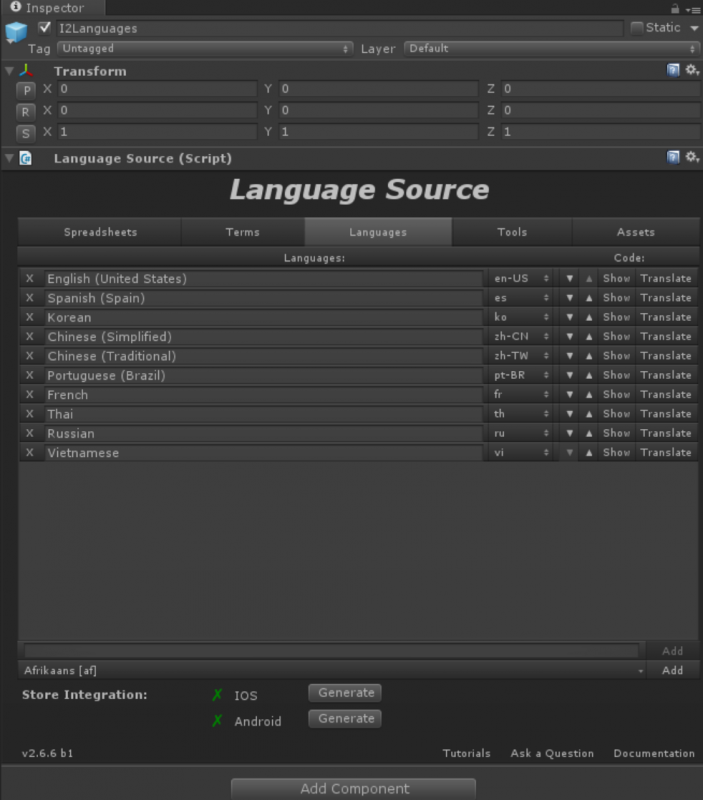Open the Layer dropdown

pos(551,48)
